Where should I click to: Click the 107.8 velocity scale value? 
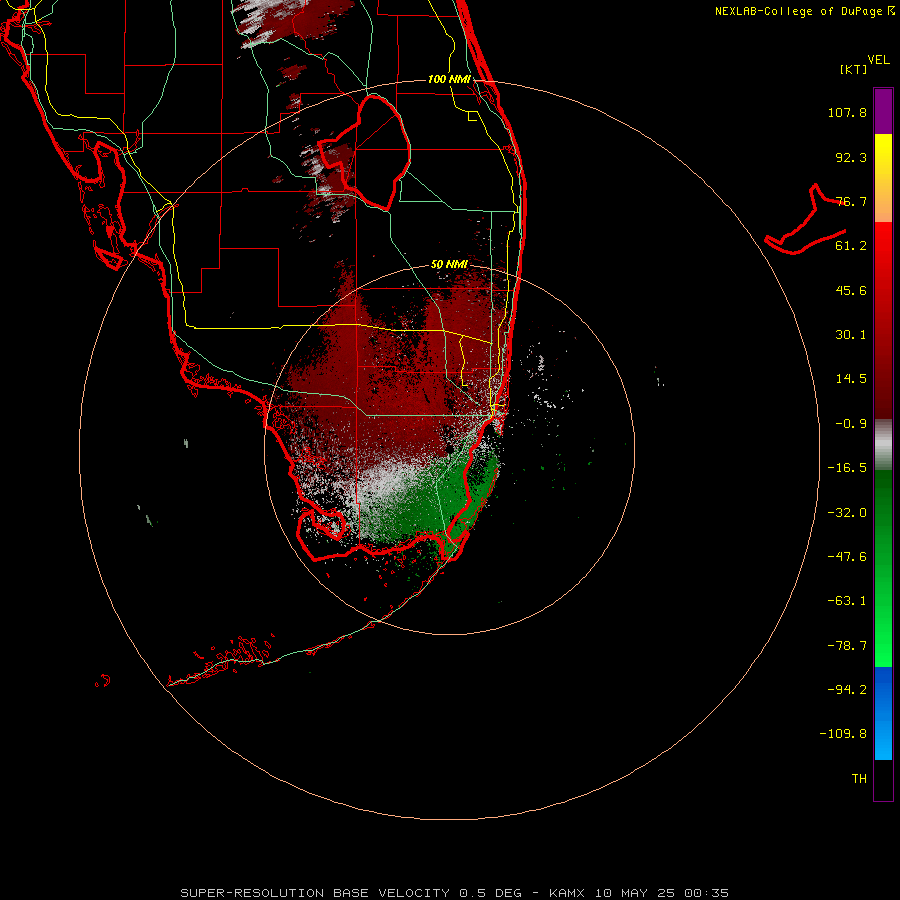tap(847, 112)
